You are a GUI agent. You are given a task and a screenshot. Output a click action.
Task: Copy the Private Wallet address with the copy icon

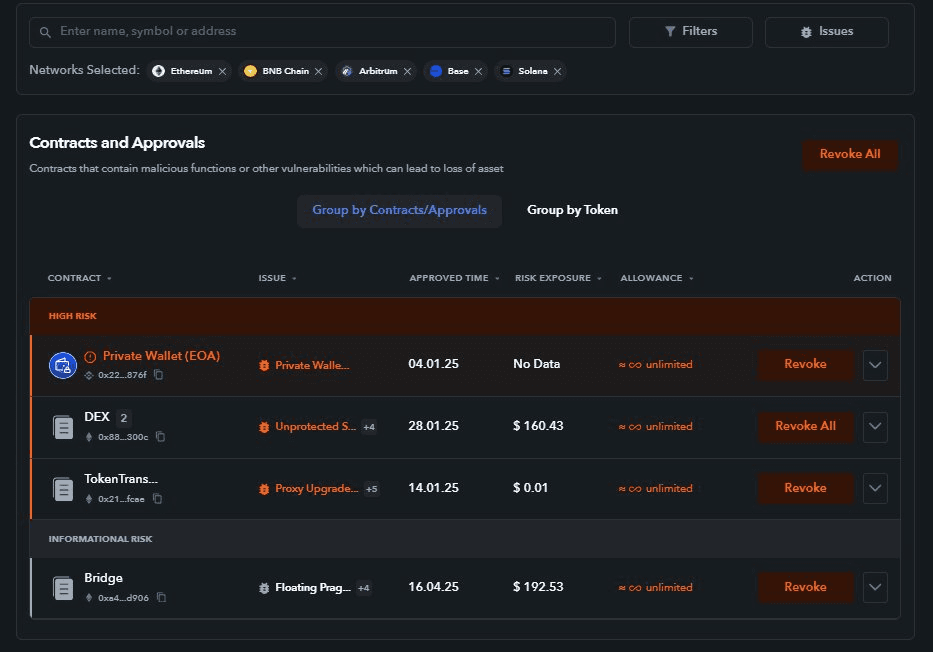click(157, 374)
